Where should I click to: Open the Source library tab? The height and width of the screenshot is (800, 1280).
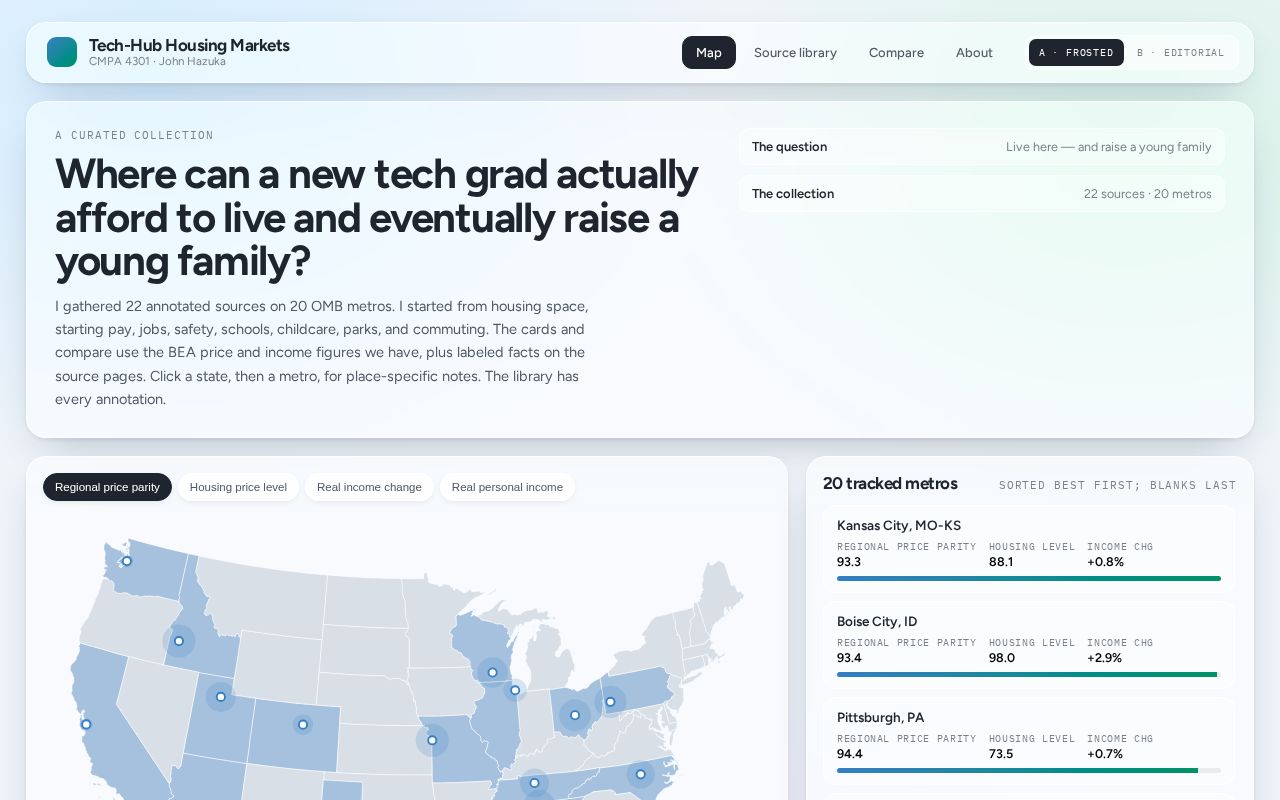[x=795, y=52]
